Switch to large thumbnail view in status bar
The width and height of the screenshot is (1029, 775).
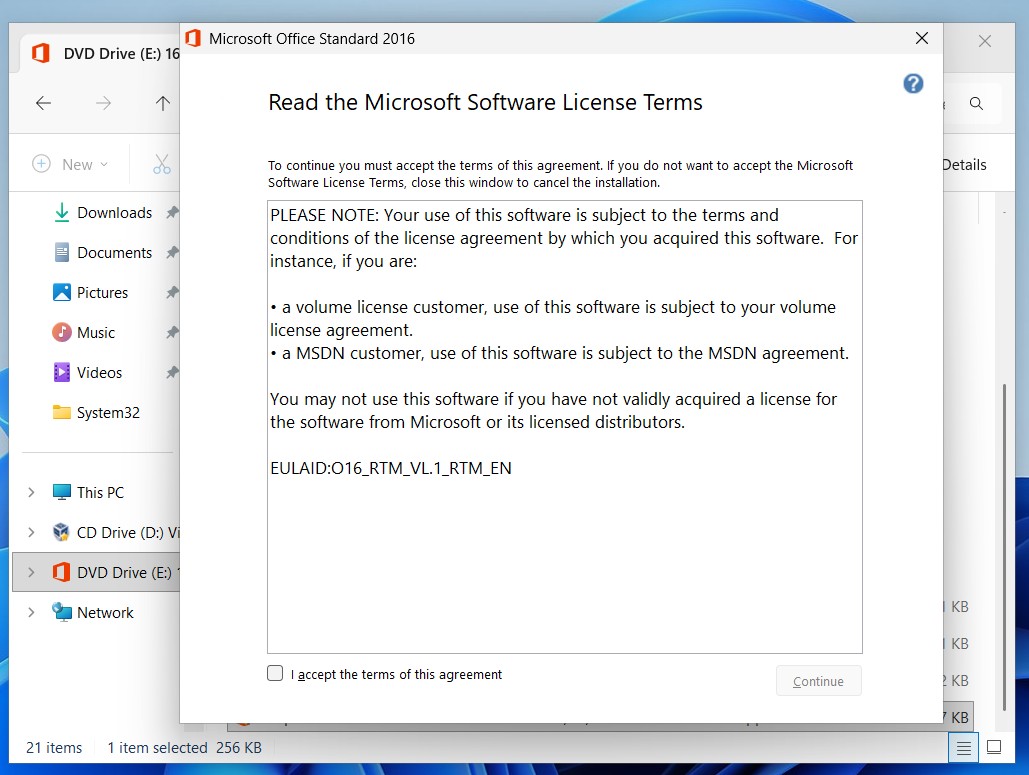click(994, 747)
